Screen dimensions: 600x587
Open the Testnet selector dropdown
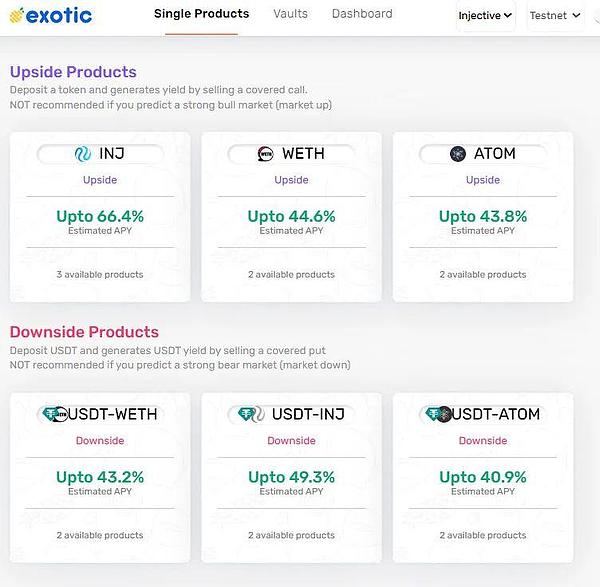[x=553, y=16]
